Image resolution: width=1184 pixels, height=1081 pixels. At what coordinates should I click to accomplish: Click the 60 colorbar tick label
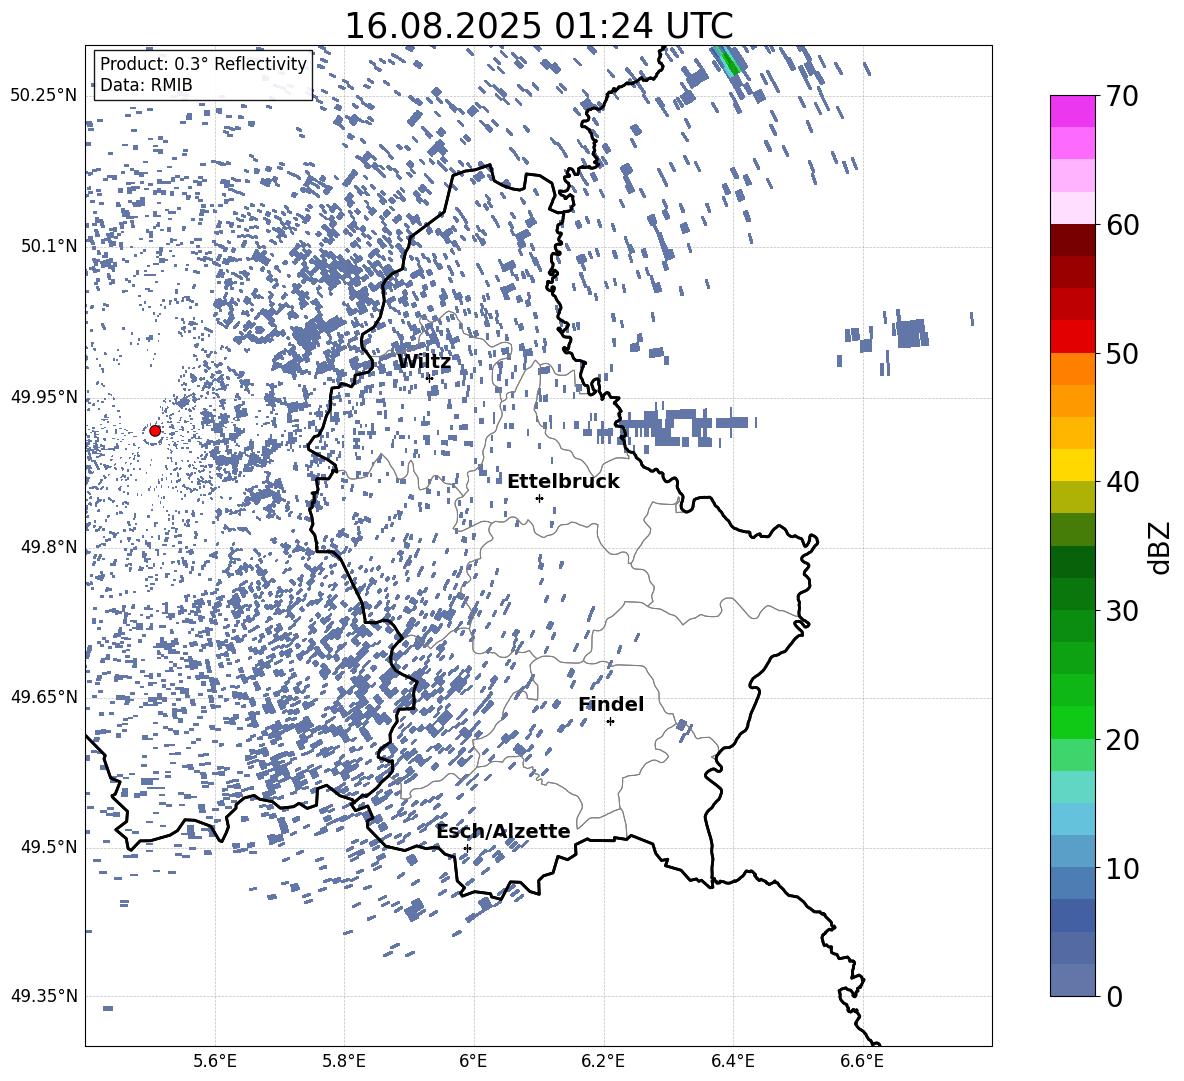1122,225
